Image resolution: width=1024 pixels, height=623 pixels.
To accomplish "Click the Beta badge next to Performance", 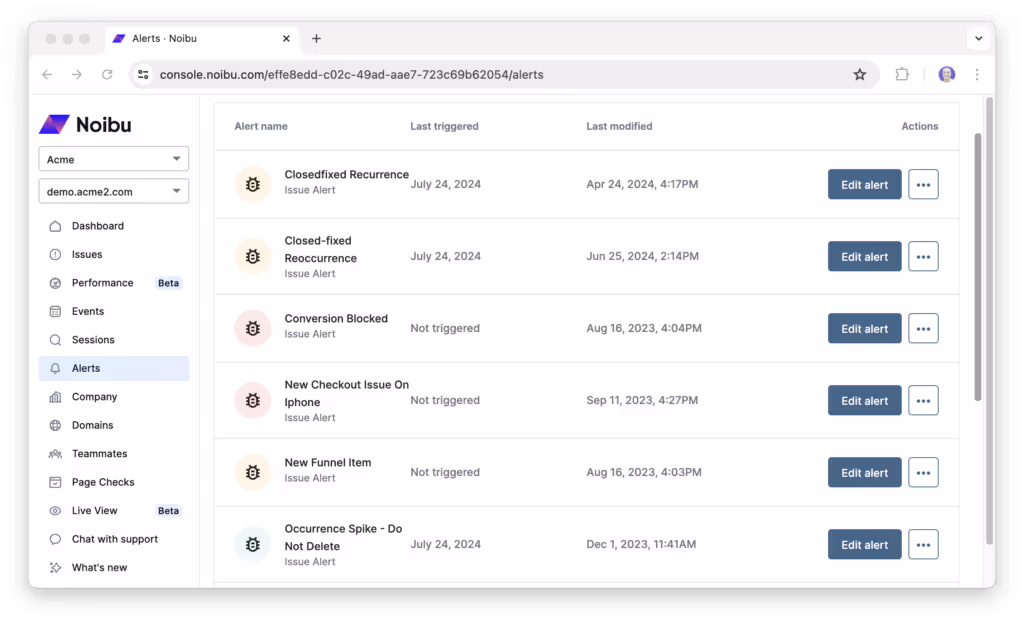I will click(x=168, y=283).
